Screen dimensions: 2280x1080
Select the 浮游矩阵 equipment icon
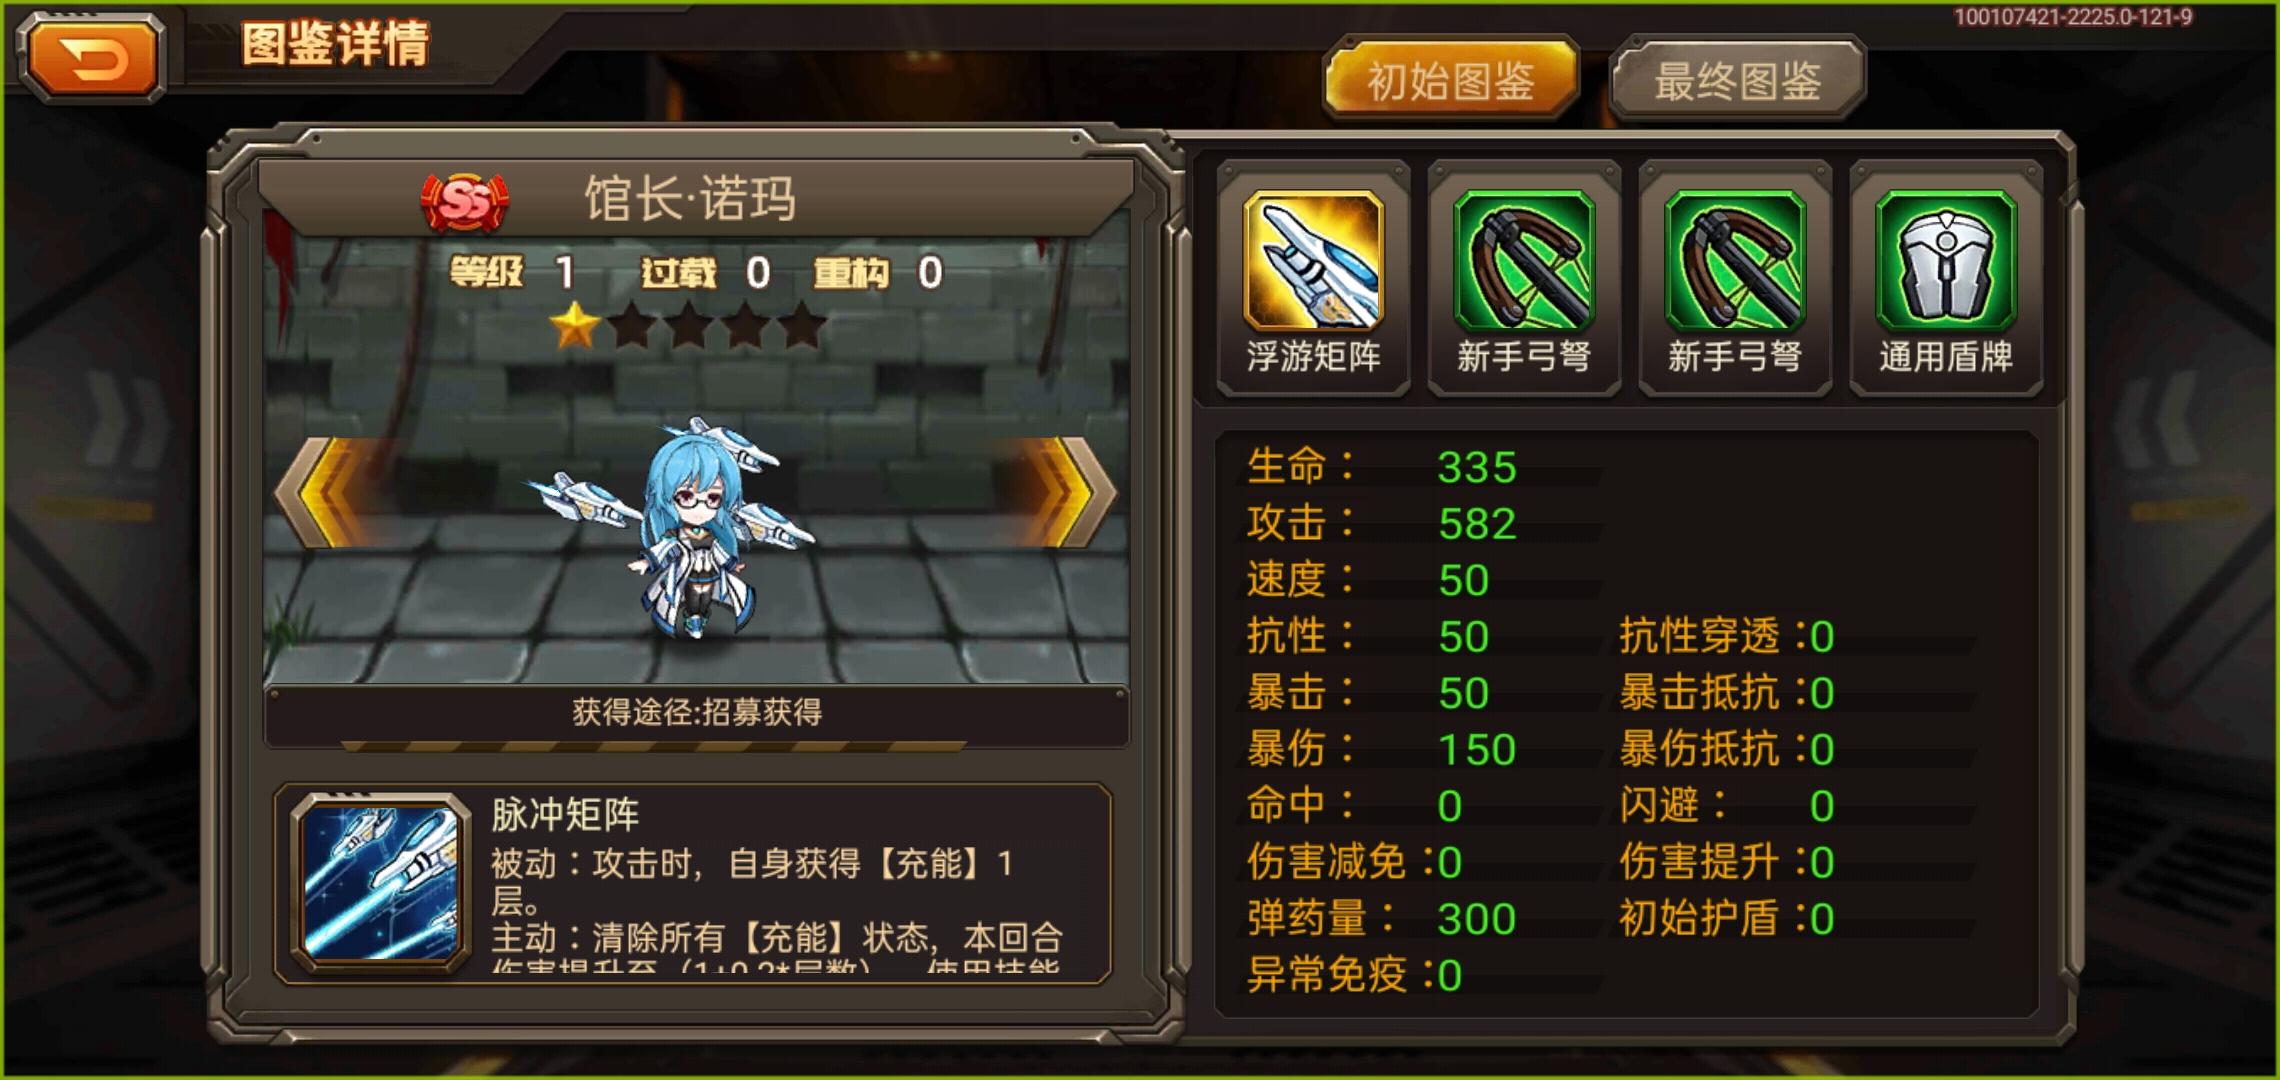tap(1313, 260)
